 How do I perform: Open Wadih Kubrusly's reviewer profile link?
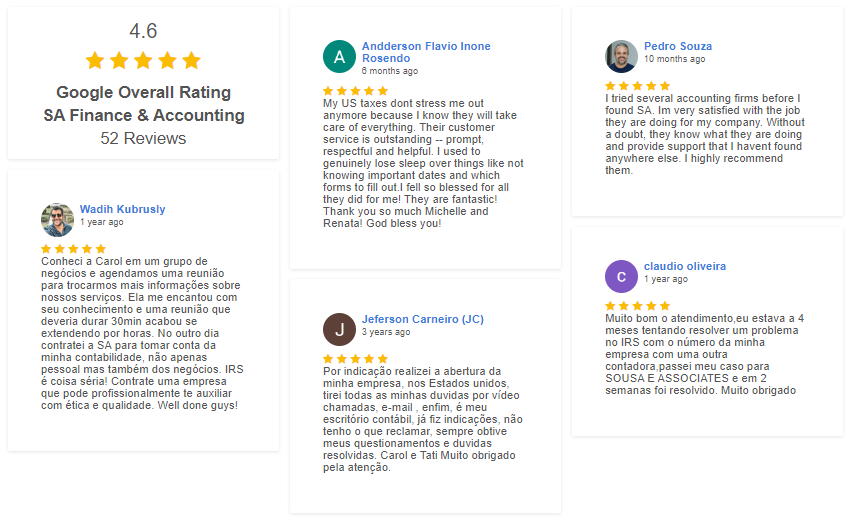[122, 210]
